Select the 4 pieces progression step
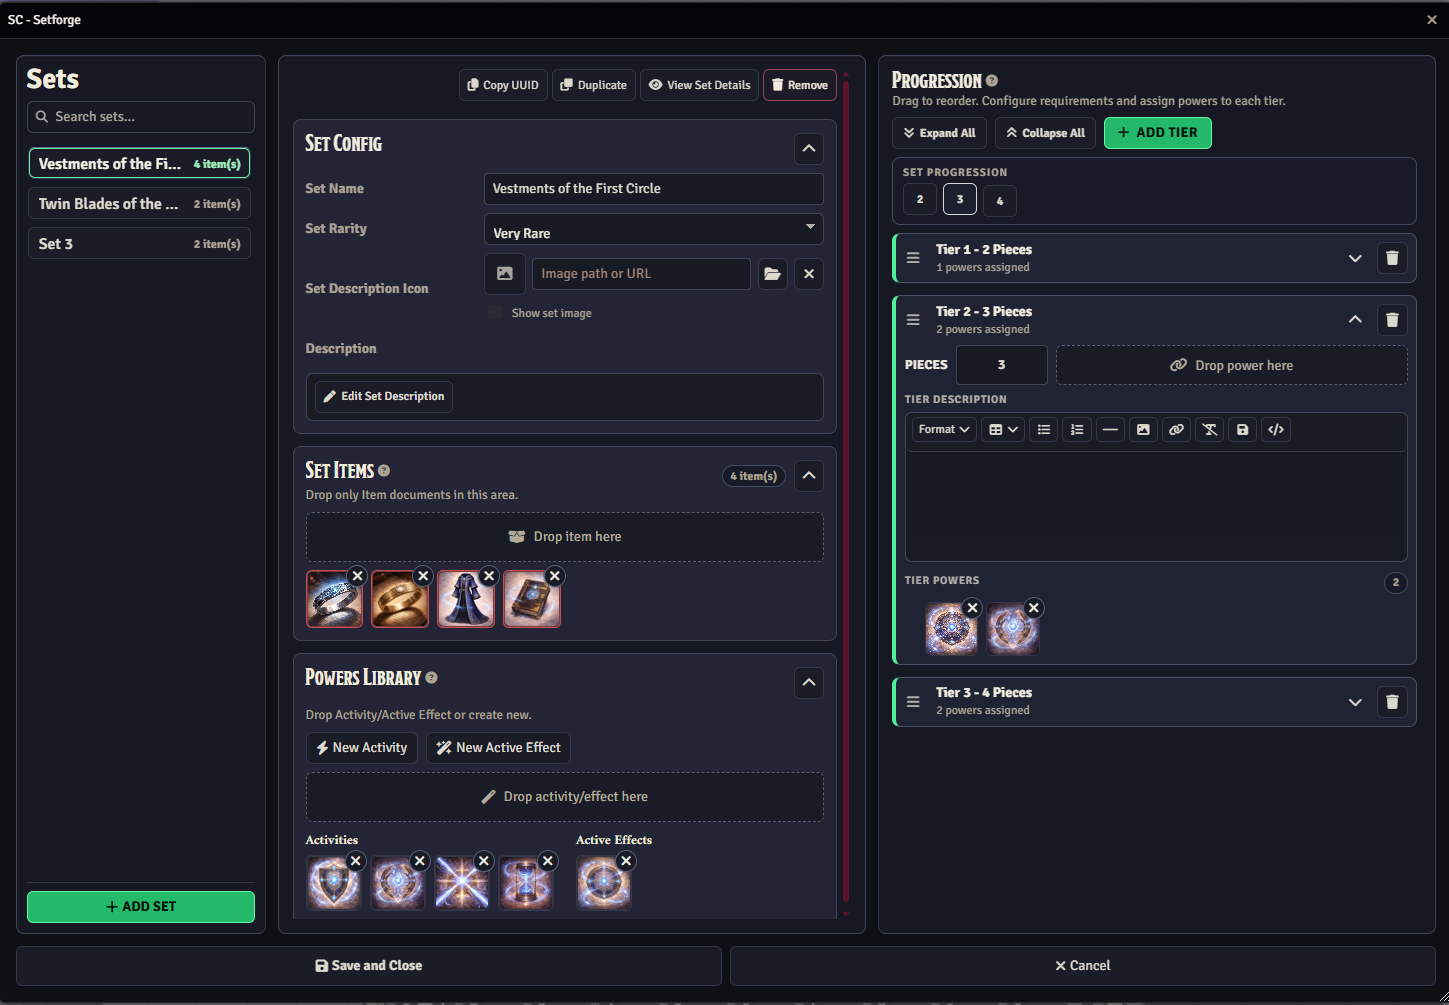 pyautogui.click(x=999, y=200)
